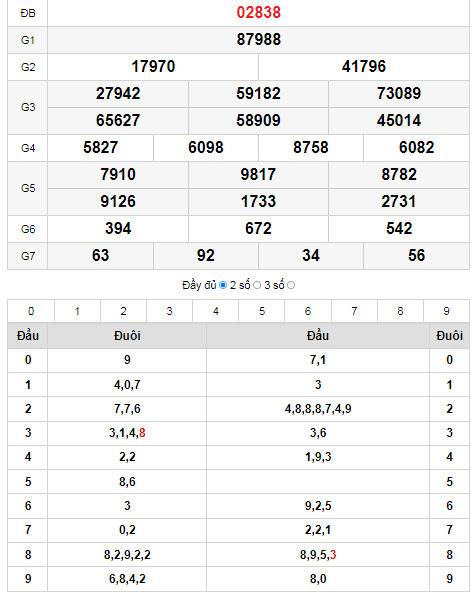Viewport: 474px width, 596px height.
Task: Click digit filter tab 1
Action: (x=77, y=311)
